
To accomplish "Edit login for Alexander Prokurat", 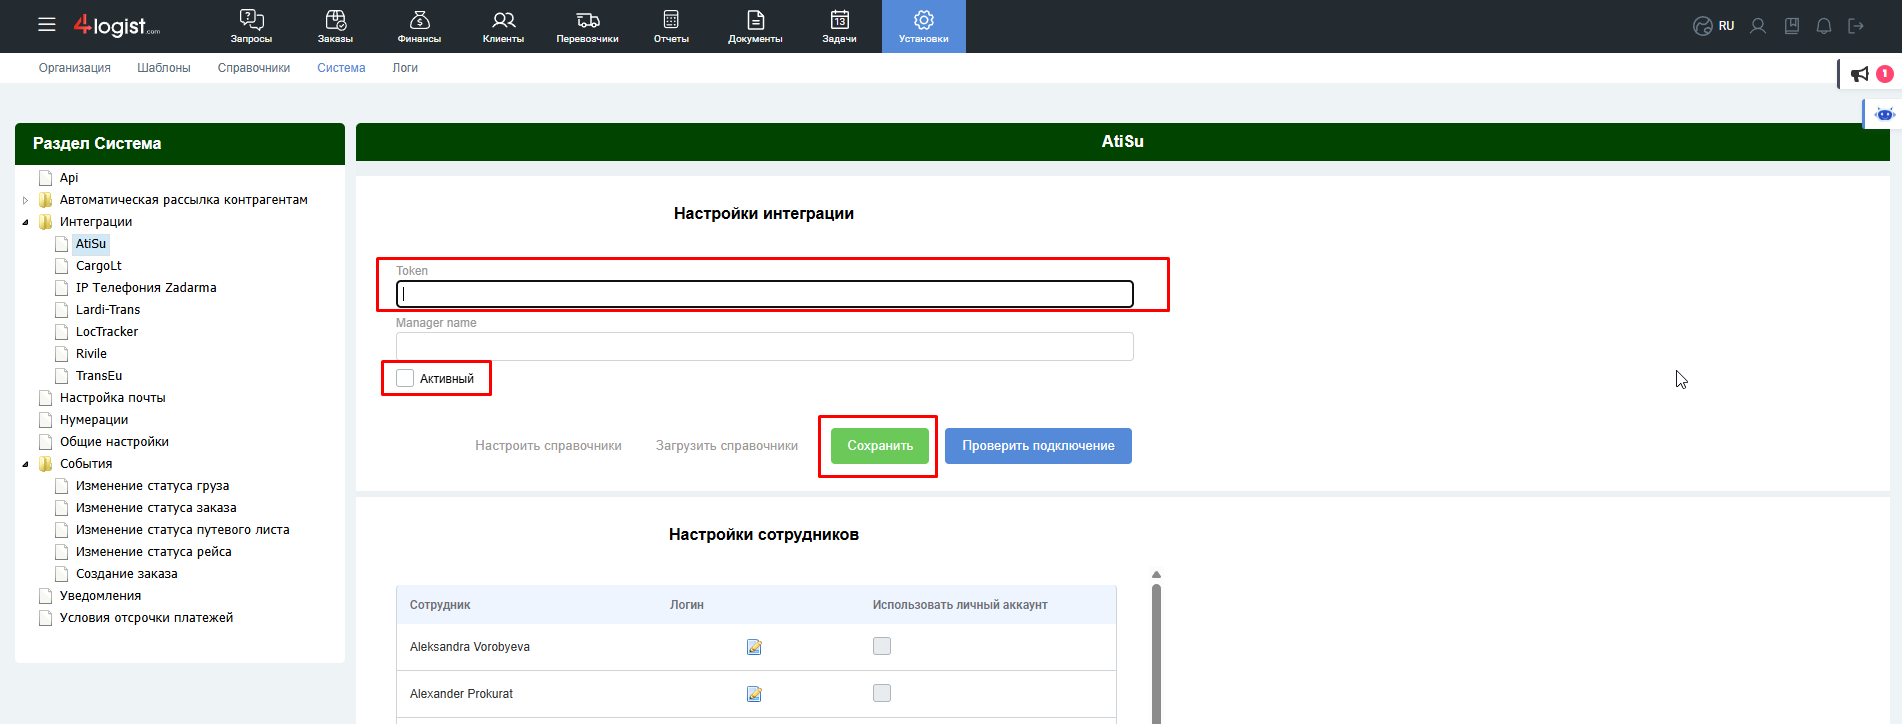I will (754, 694).
